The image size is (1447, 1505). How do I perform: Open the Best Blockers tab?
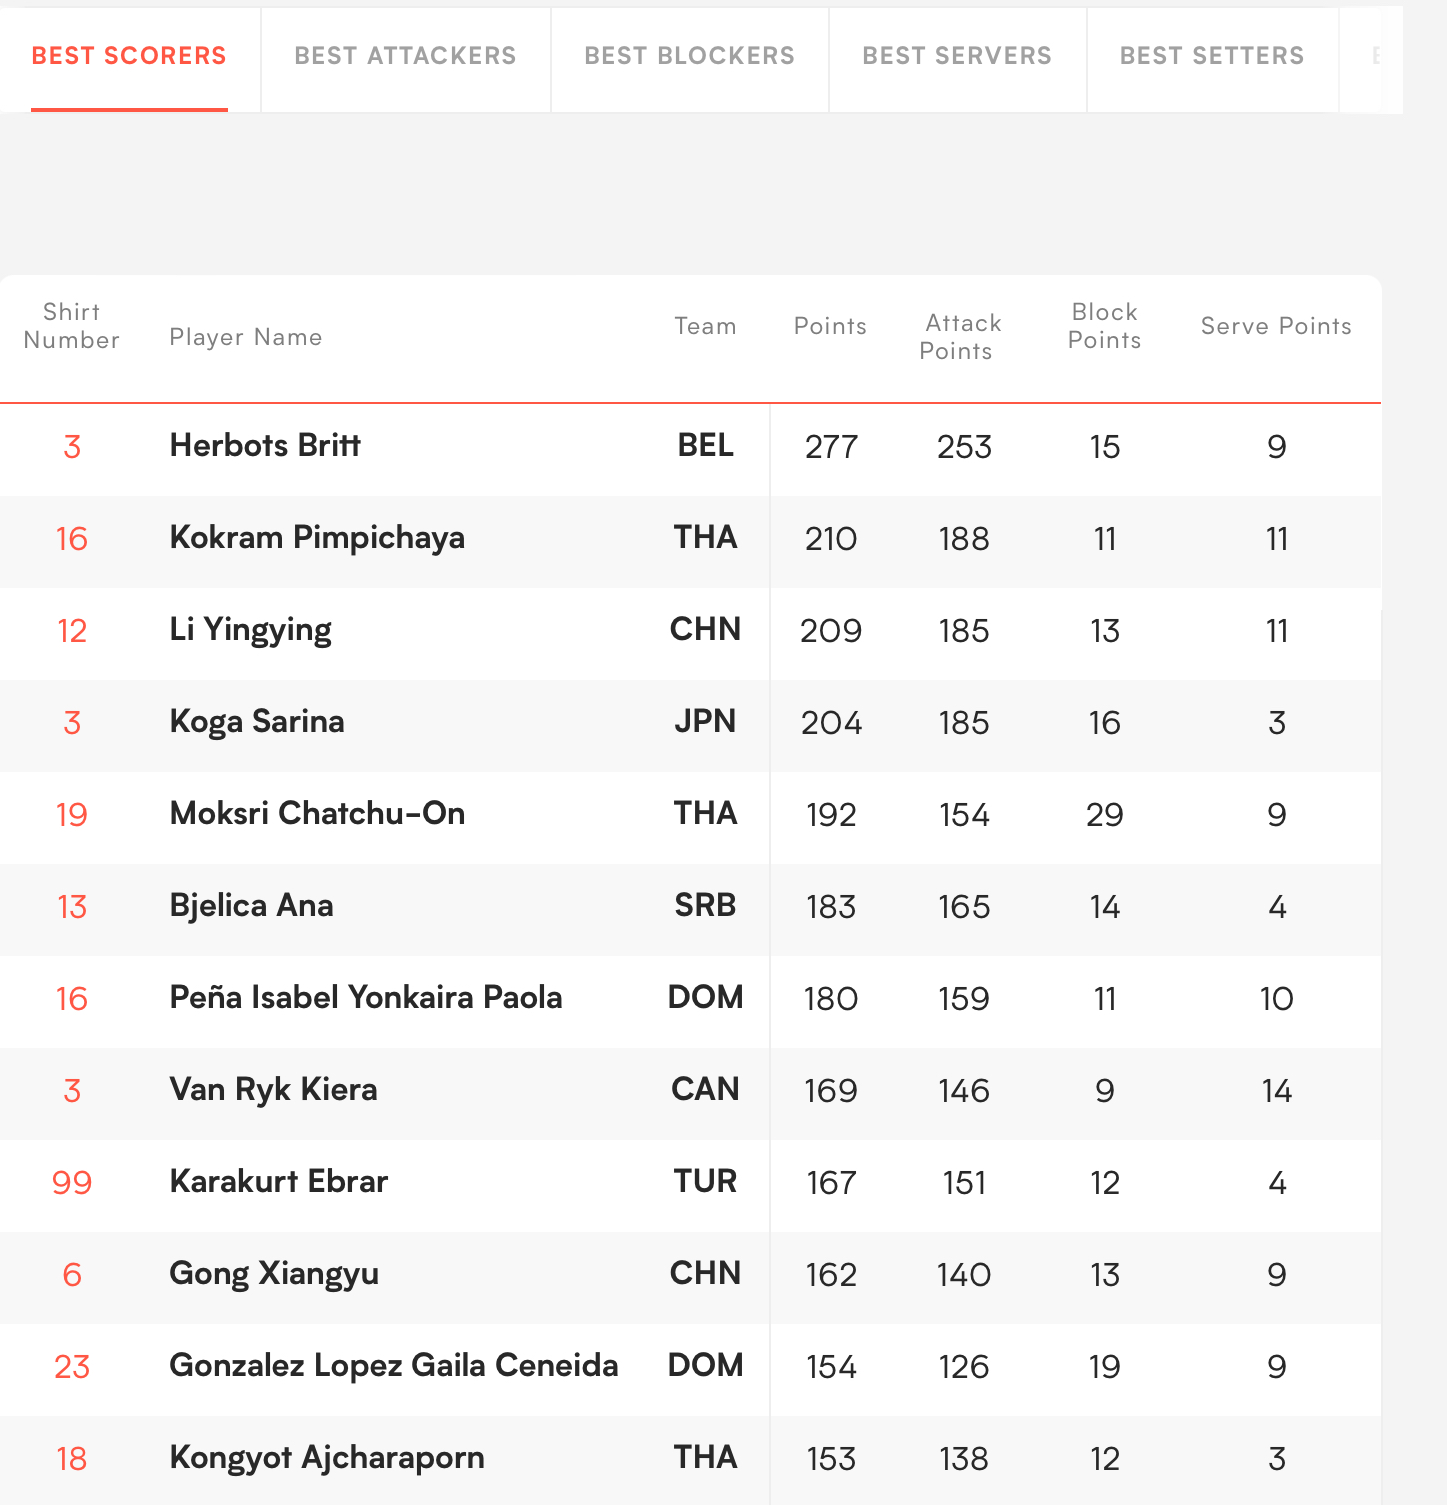(690, 56)
